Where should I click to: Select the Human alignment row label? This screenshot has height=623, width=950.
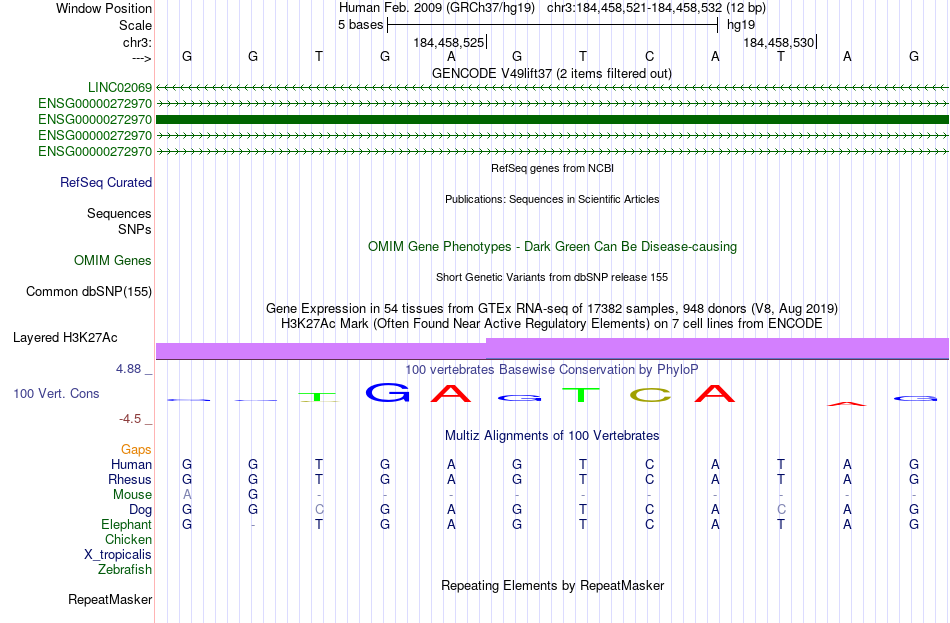[x=131, y=465]
